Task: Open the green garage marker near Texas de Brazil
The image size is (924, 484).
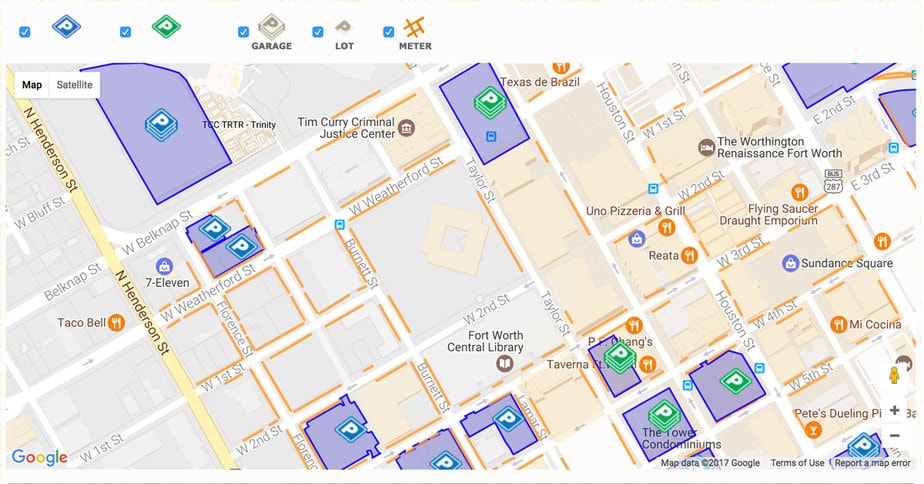Action: tap(490, 102)
